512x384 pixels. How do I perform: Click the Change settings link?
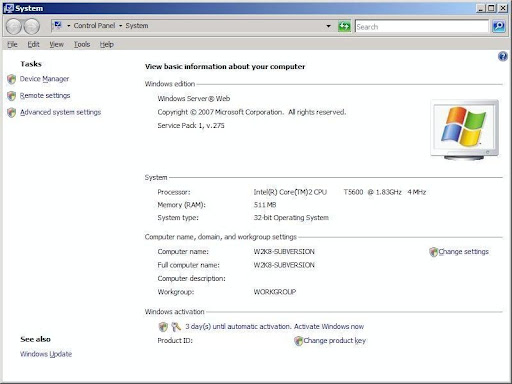[x=463, y=252]
